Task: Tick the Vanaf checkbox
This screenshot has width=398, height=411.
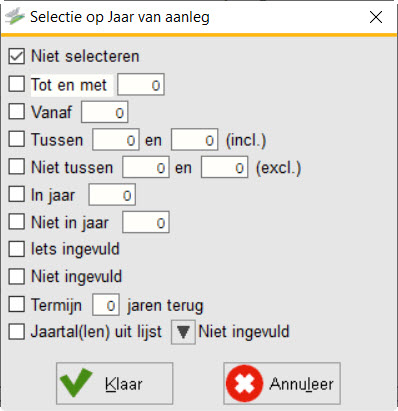Action: [x=17, y=111]
